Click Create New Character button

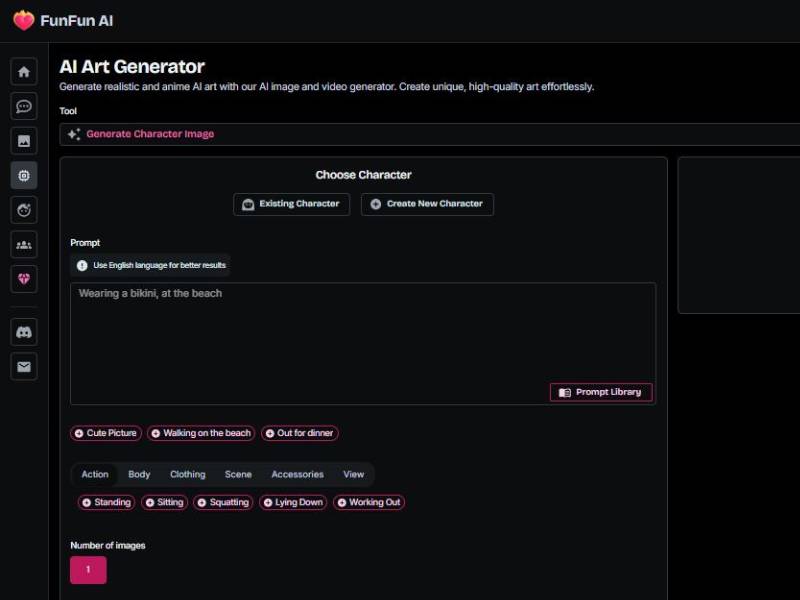pyautogui.click(x=427, y=204)
